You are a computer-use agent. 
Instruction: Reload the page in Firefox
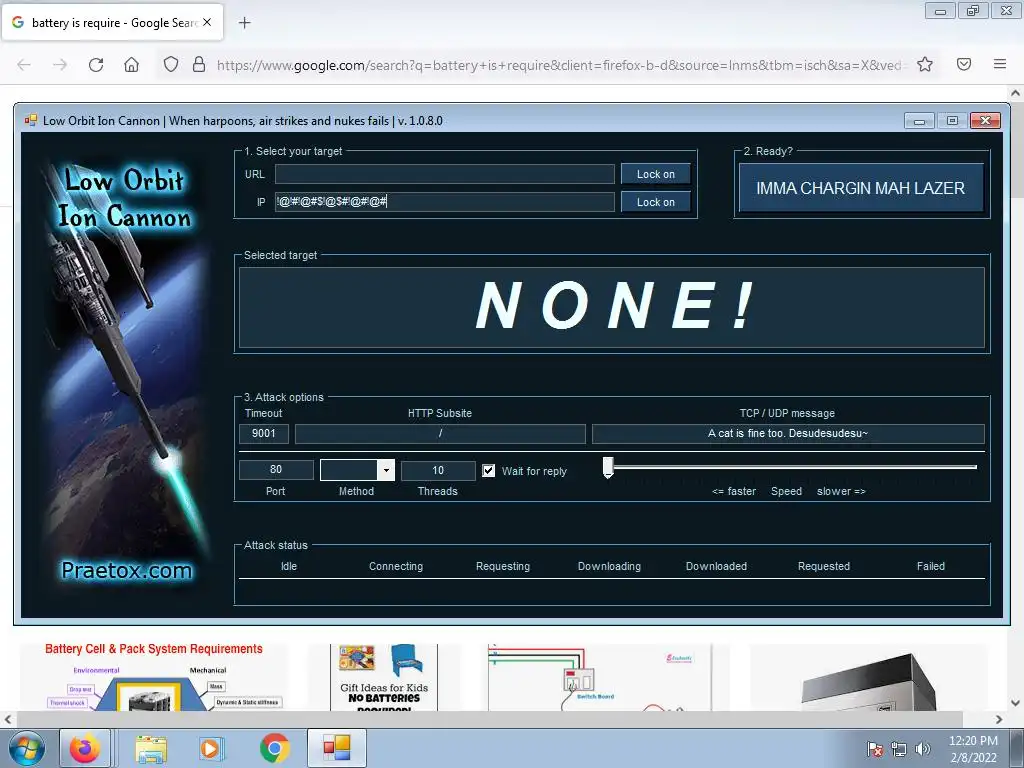point(96,65)
